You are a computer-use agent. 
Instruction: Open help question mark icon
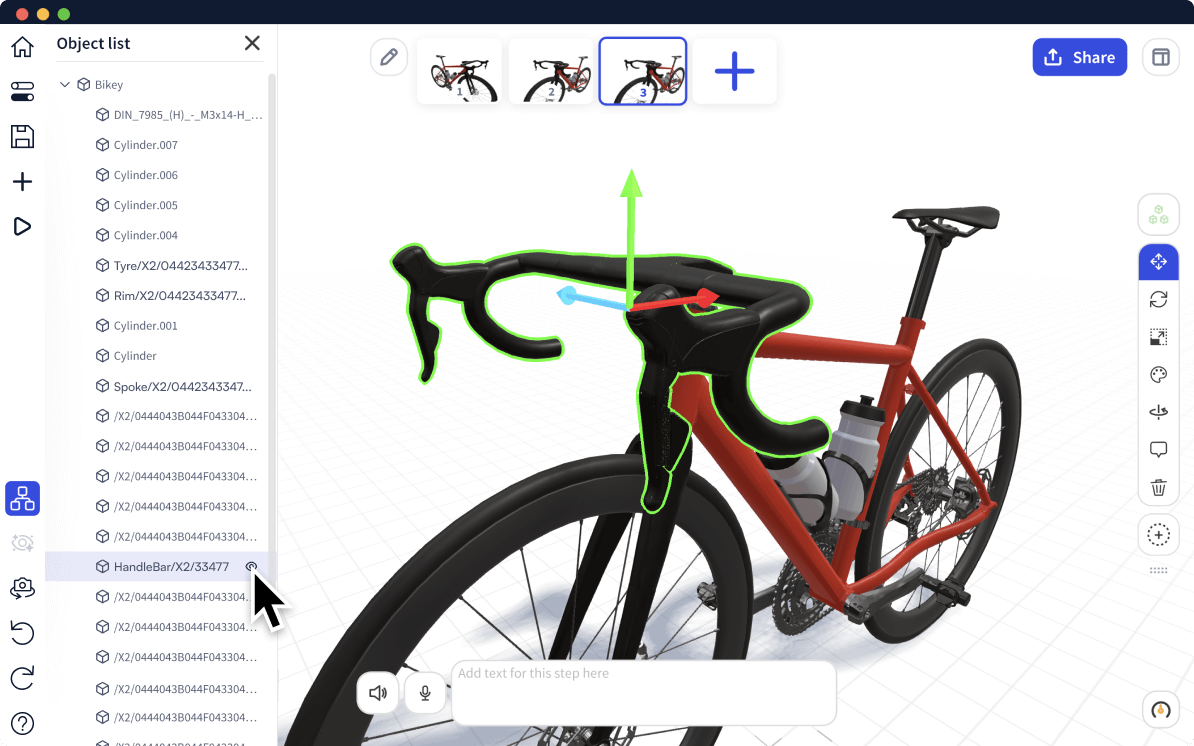[22, 723]
